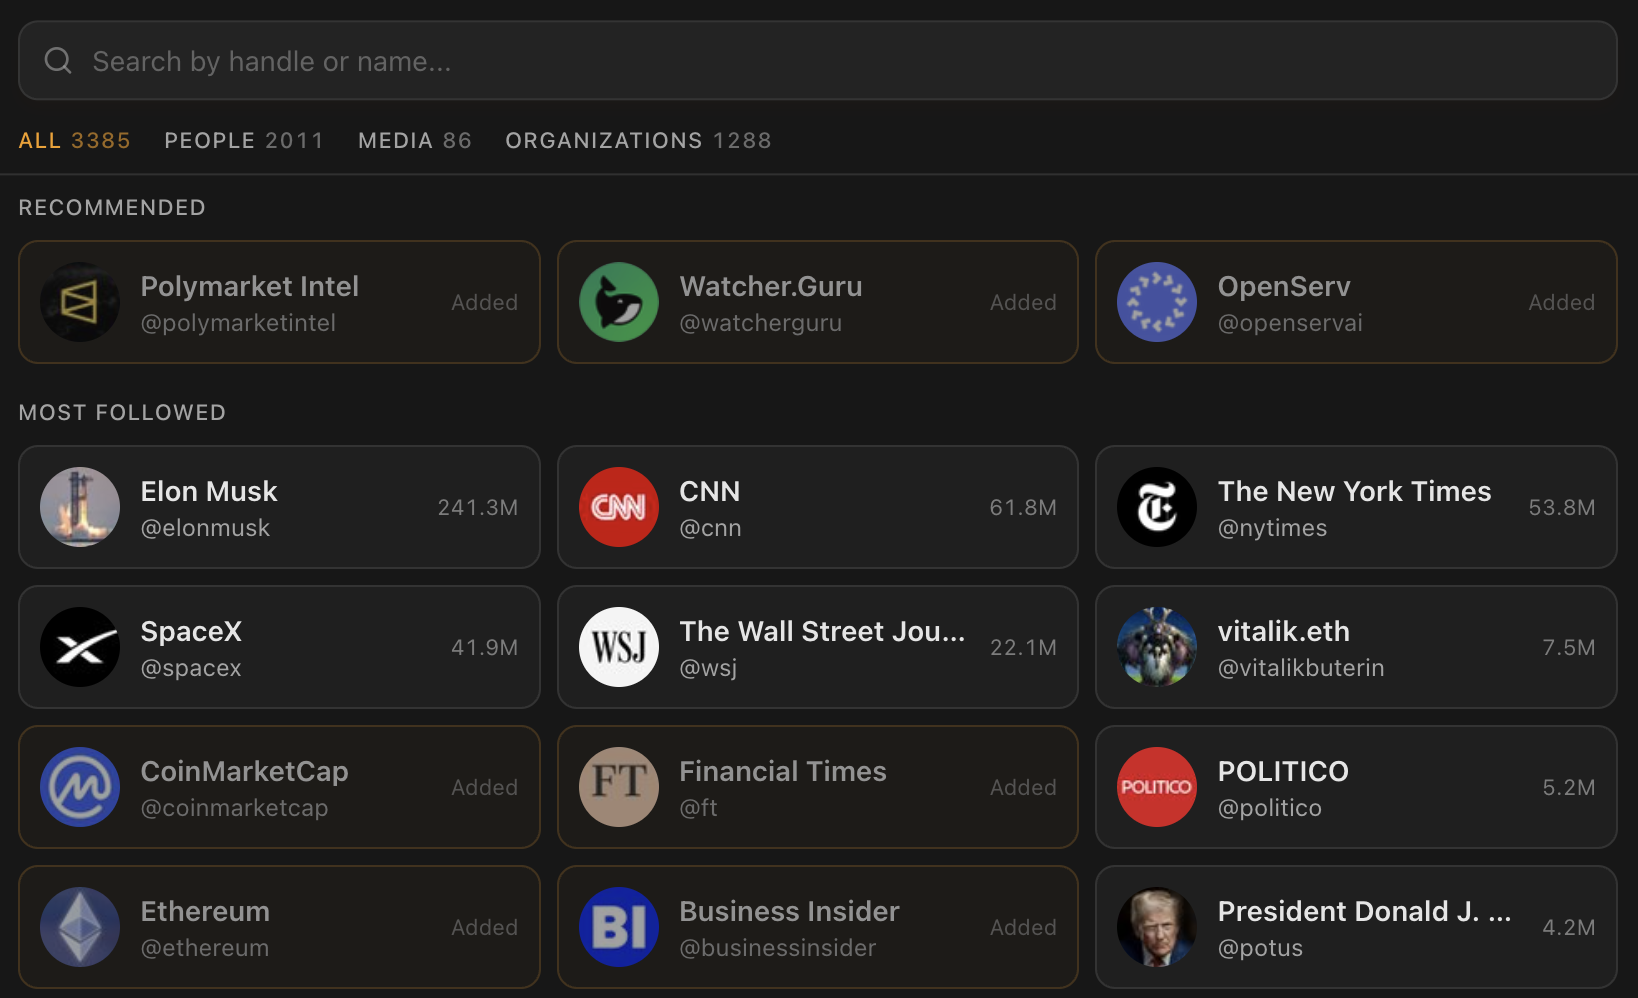This screenshot has width=1638, height=998.
Task: Open the vitalik.eth account name
Action: 1283,631
